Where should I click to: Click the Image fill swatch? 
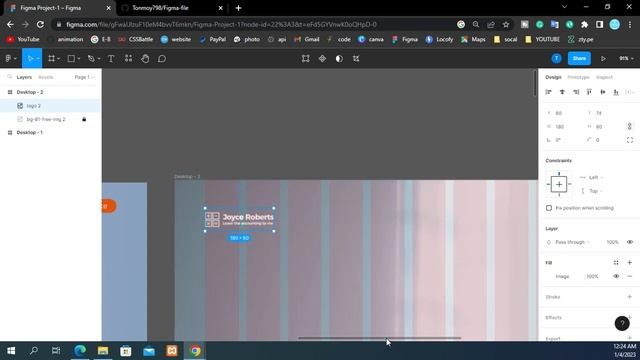tap(549, 276)
